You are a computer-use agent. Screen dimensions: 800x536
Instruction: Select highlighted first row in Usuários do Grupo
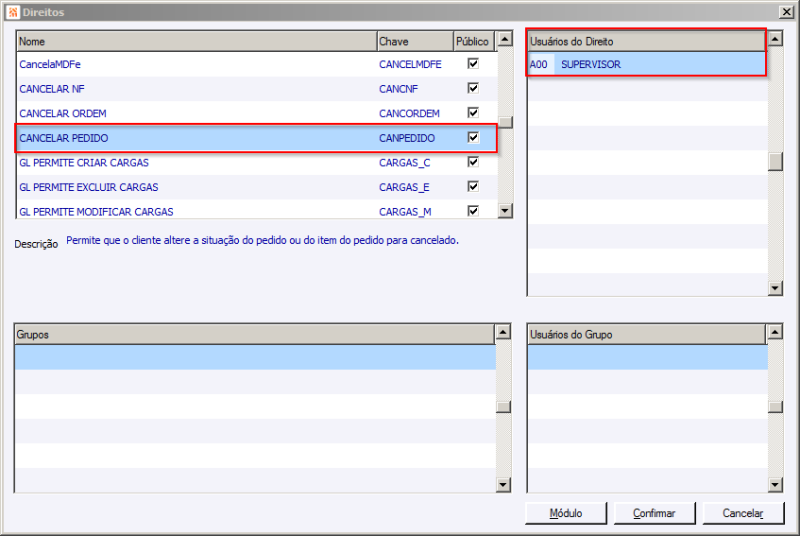(648, 357)
